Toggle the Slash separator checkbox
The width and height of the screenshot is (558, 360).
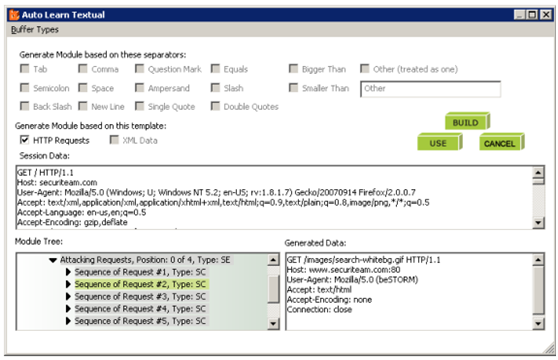pos(215,88)
